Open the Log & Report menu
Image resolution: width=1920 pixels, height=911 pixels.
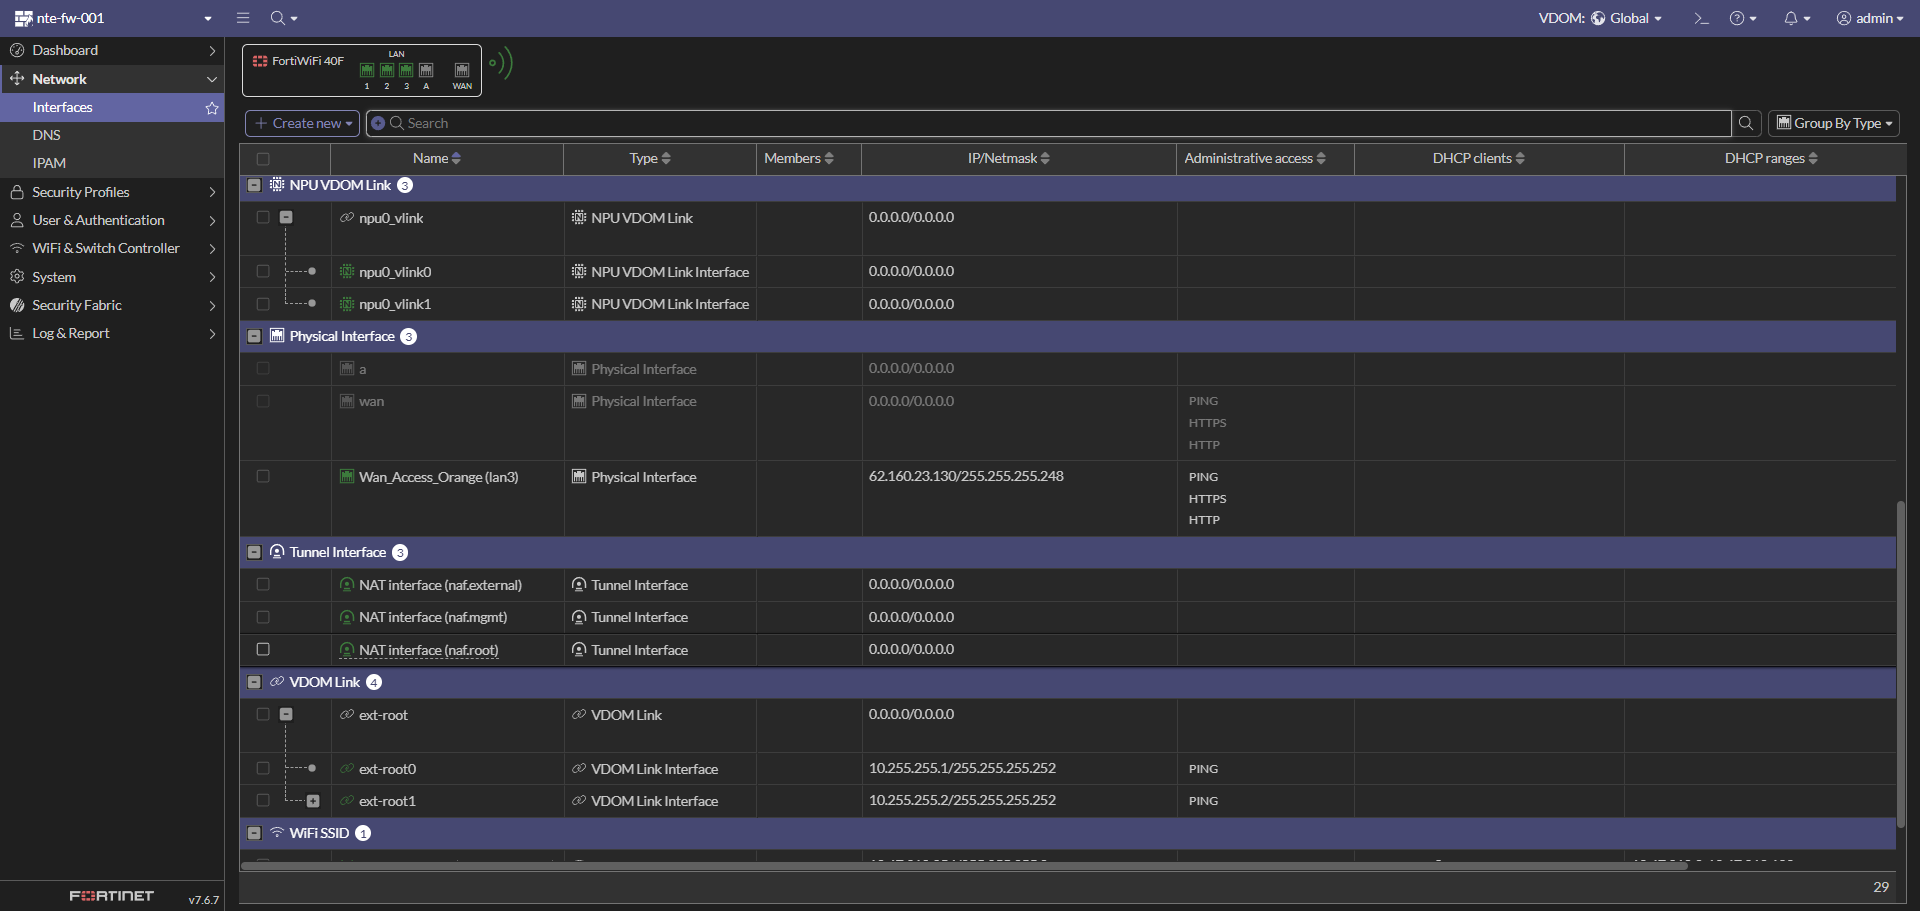[112, 333]
